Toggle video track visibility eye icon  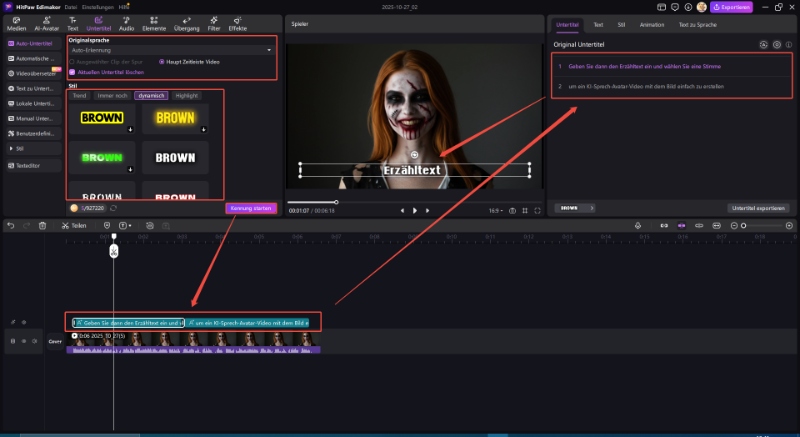[23, 341]
